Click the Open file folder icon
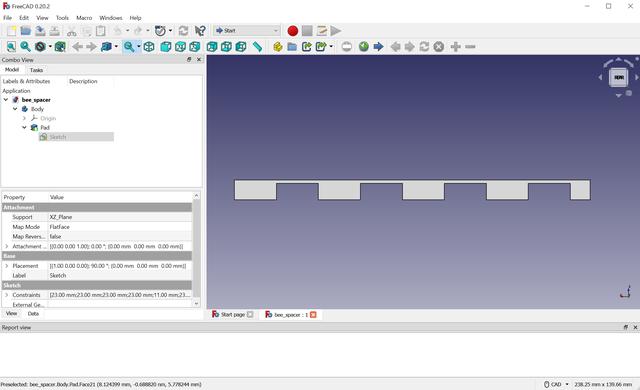 (26, 31)
